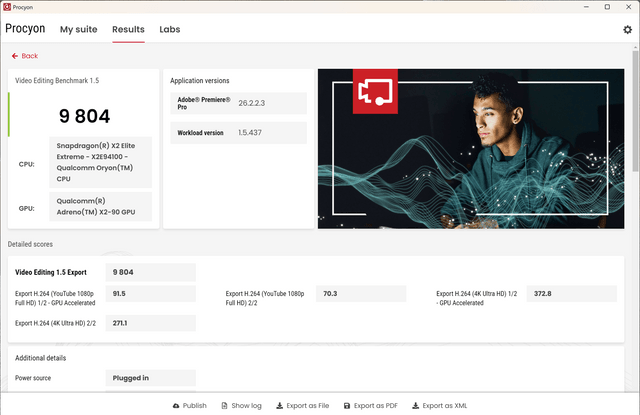640x415 pixels.
Task: Click the Workload version label
Action: (200, 133)
